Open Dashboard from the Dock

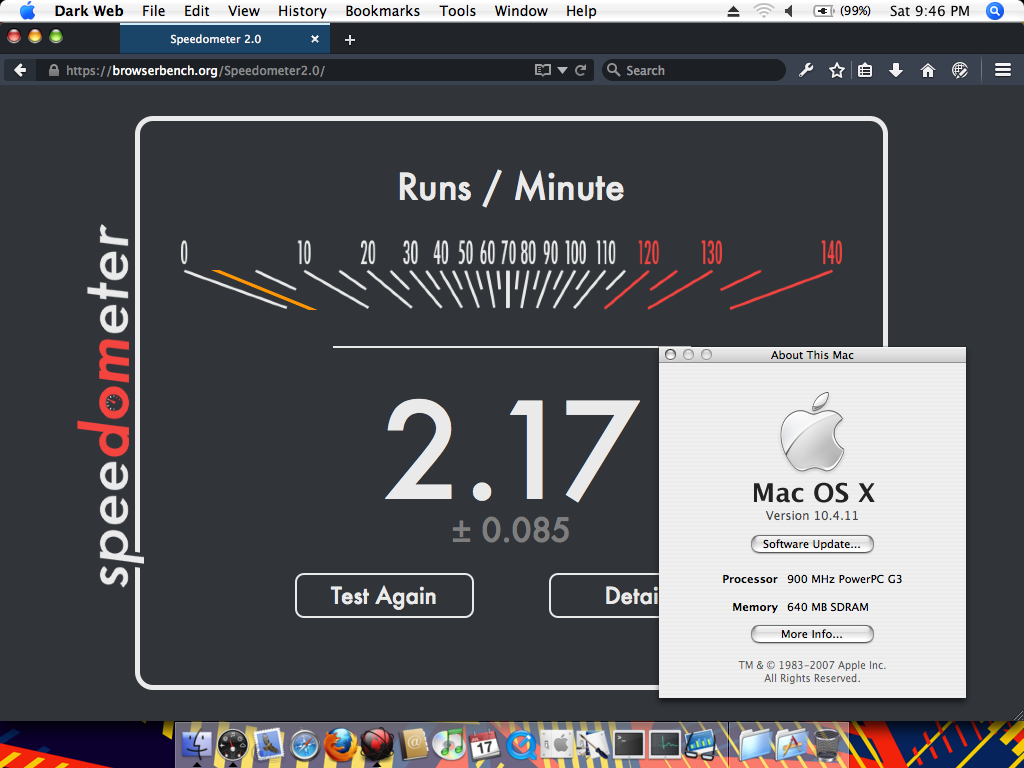click(x=232, y=744)
